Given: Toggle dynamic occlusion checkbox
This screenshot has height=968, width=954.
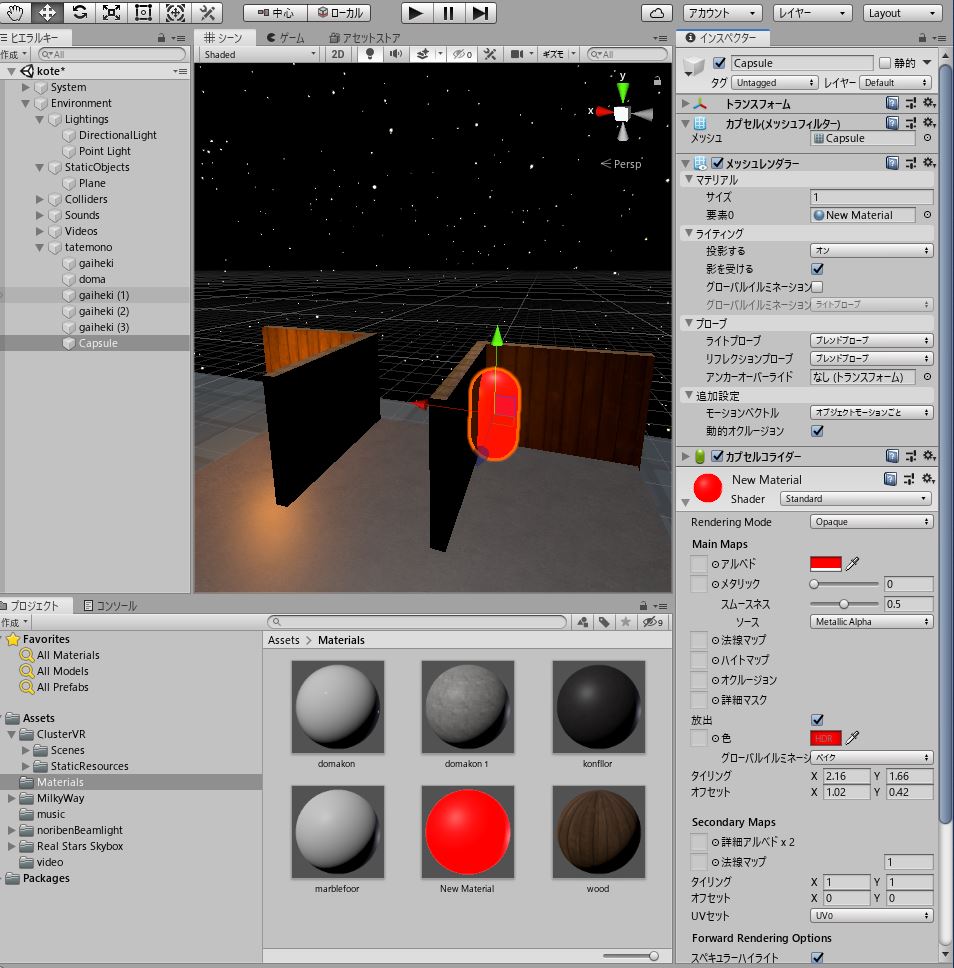Looking at the screenshot, I should click(x=818, y=431).
